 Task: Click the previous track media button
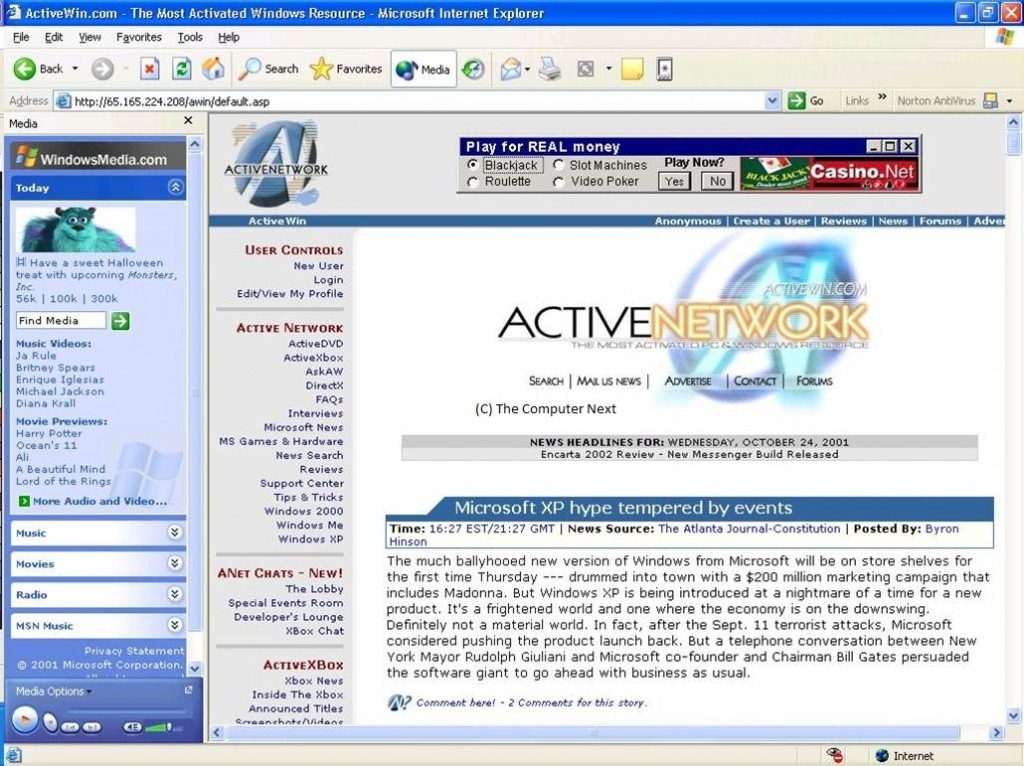pyautogui.click(x=71, y=727)
